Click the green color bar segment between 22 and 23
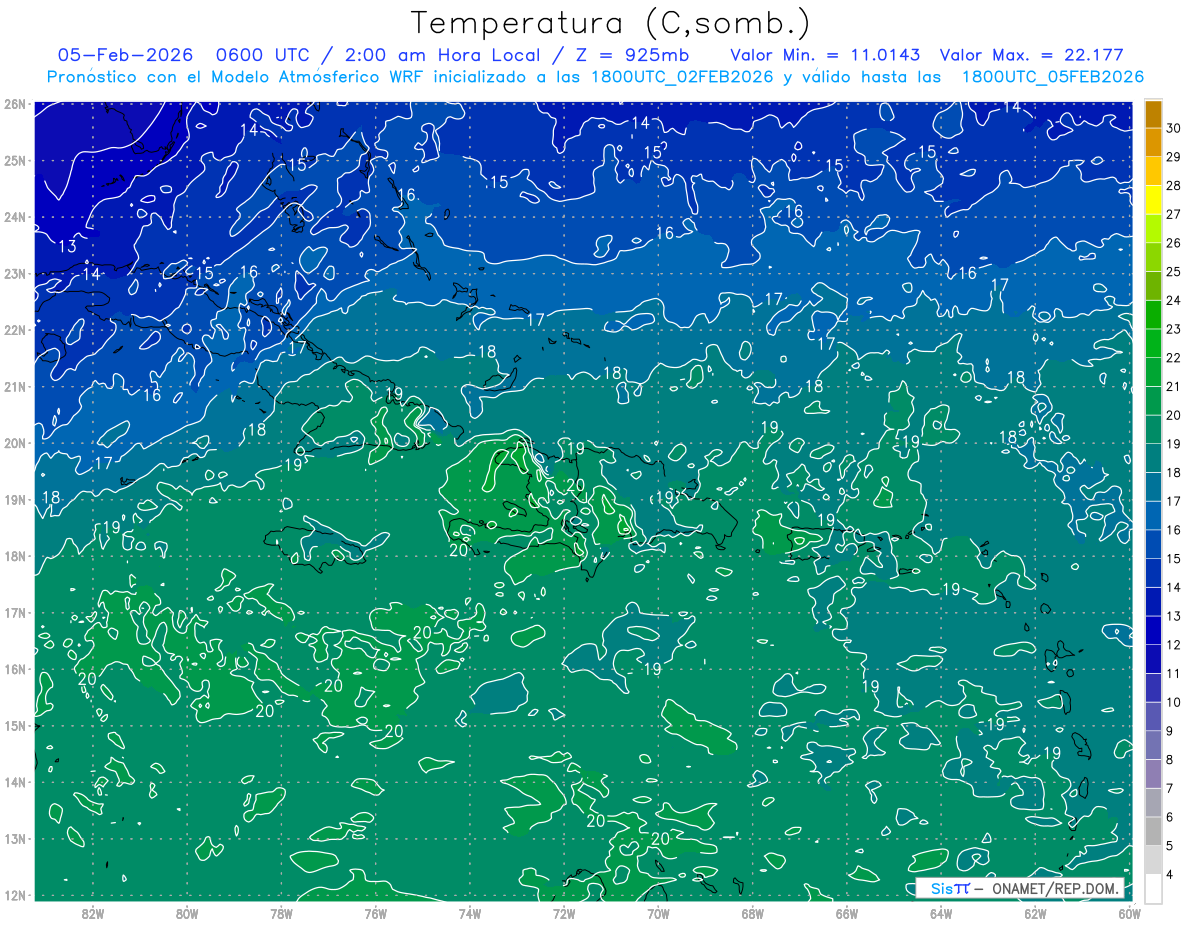 coord(1154,344)
